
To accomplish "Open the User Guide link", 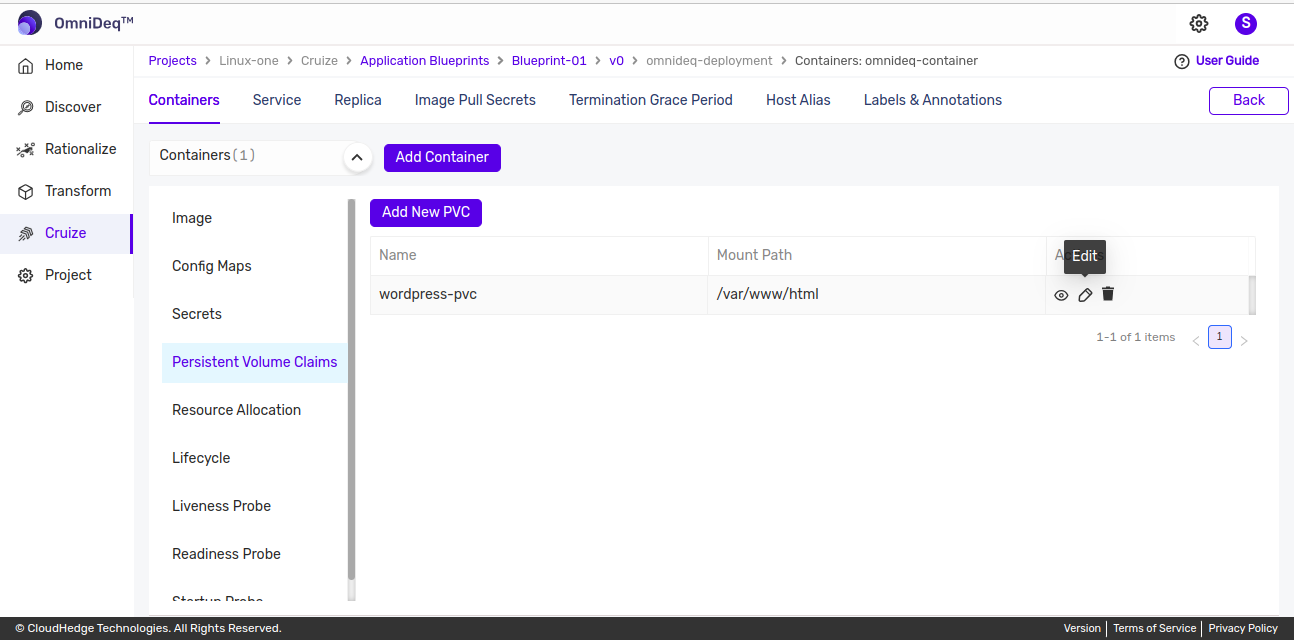I will [1227, 61].
